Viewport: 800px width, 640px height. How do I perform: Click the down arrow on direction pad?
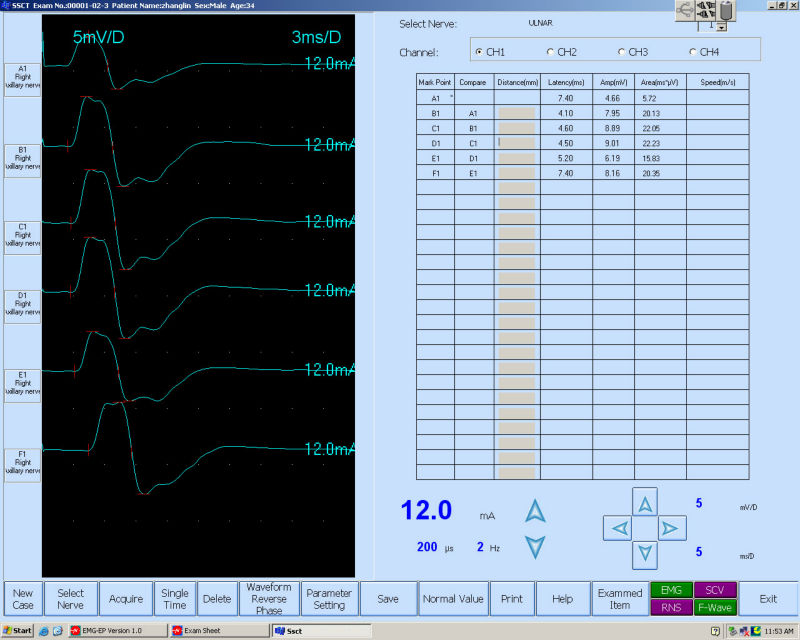[645, 555]
